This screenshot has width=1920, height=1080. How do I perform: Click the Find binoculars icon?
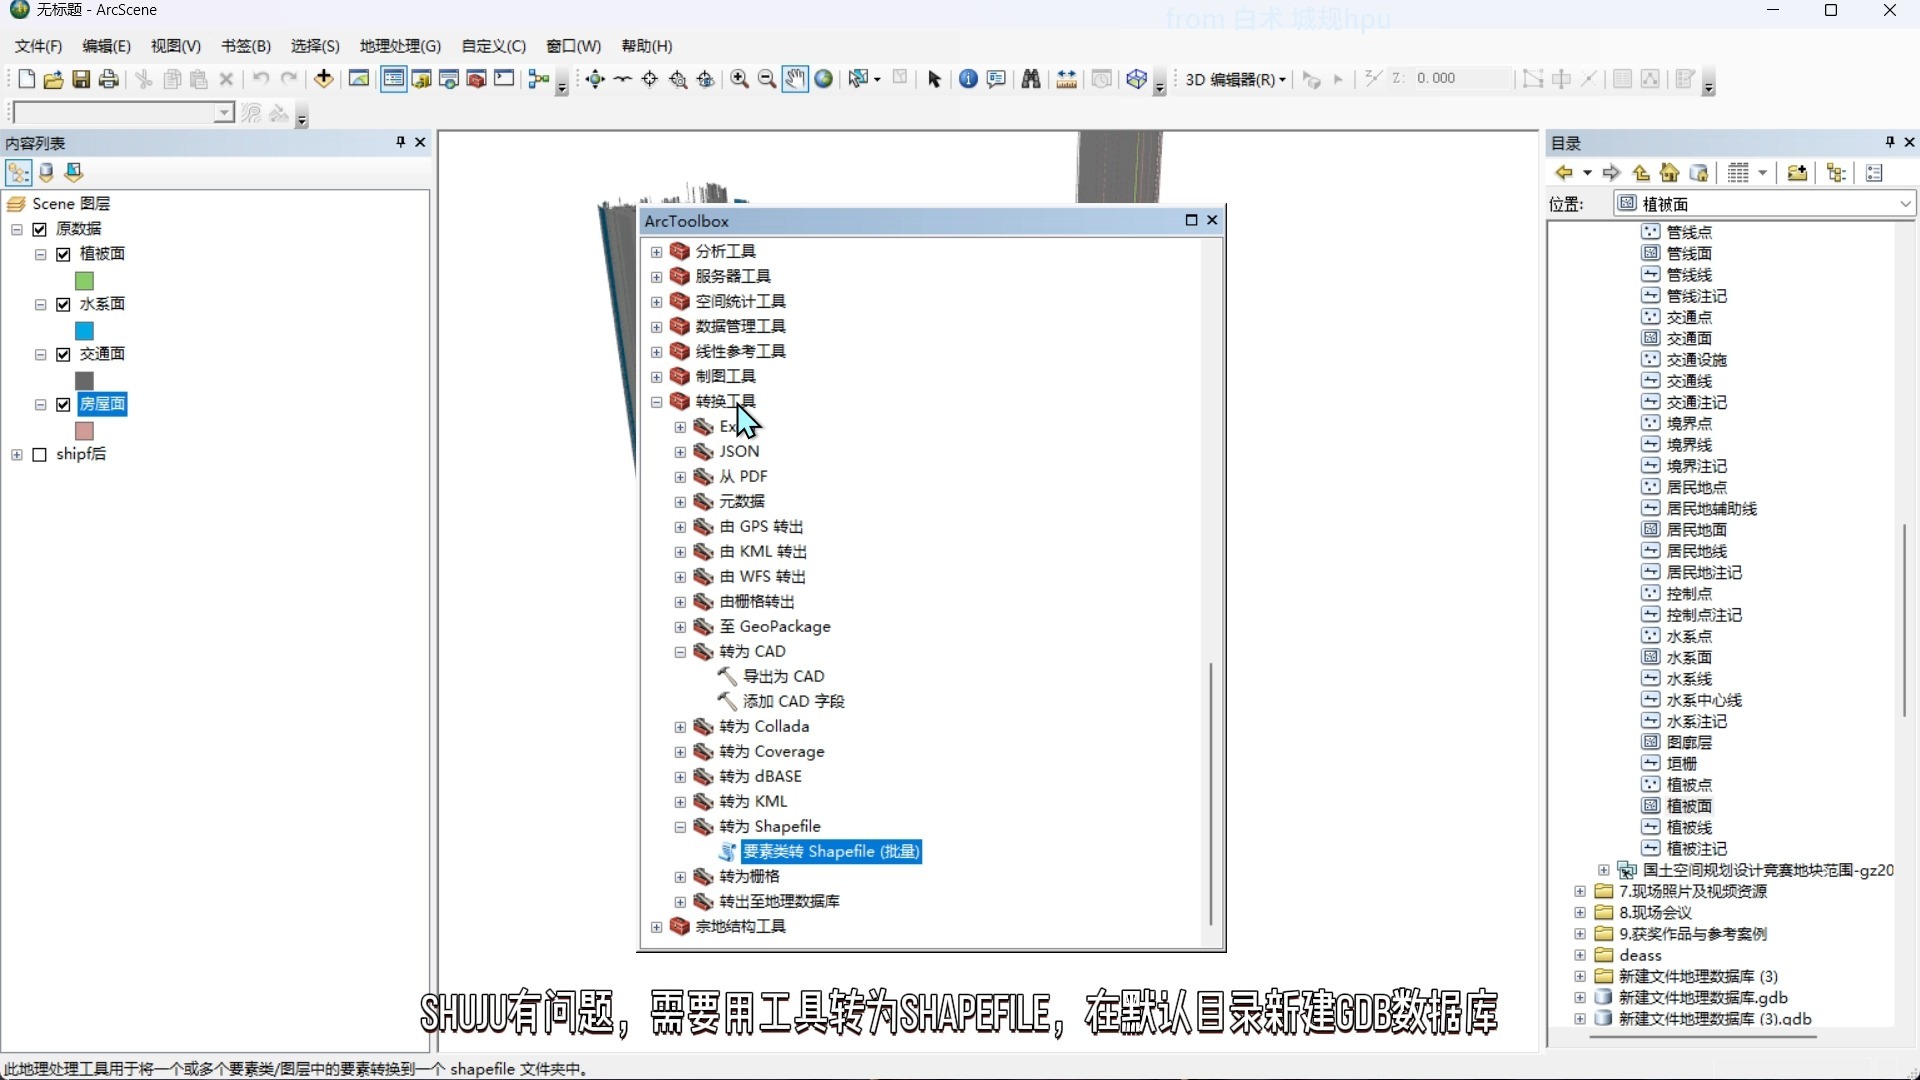click(x=1031, y=79)
